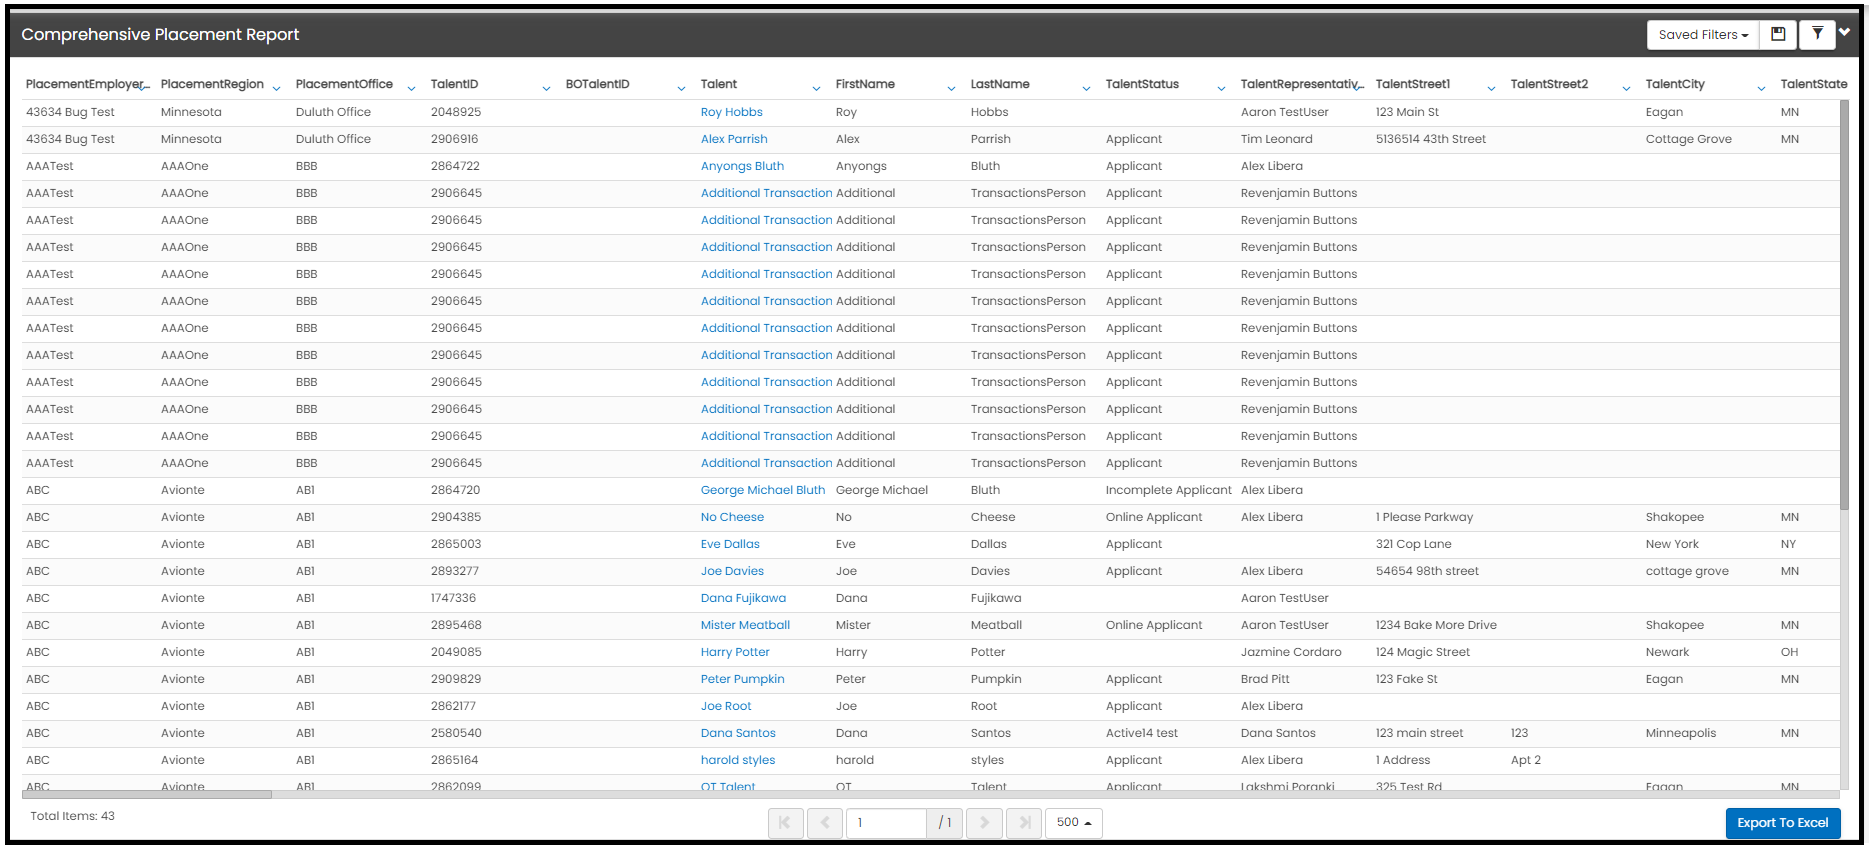Go to previous page arrow

825,823
